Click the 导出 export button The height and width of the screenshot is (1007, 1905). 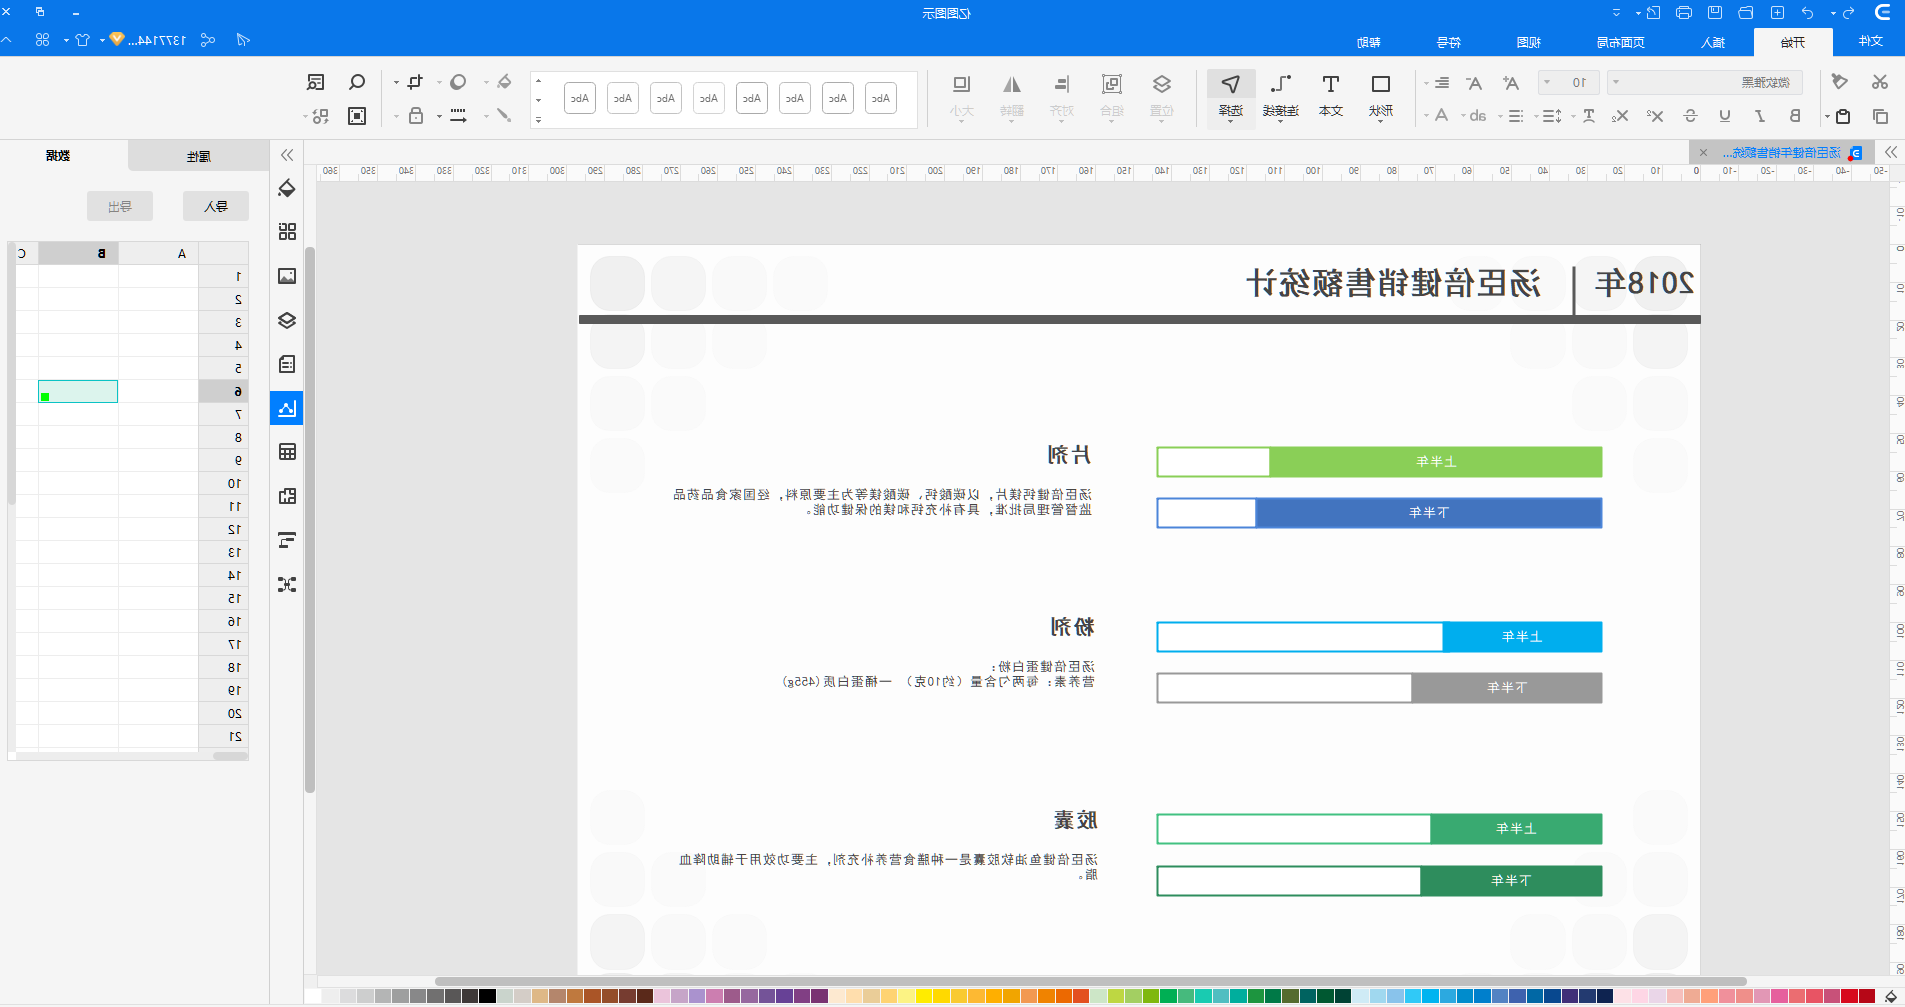click(120, 206)
